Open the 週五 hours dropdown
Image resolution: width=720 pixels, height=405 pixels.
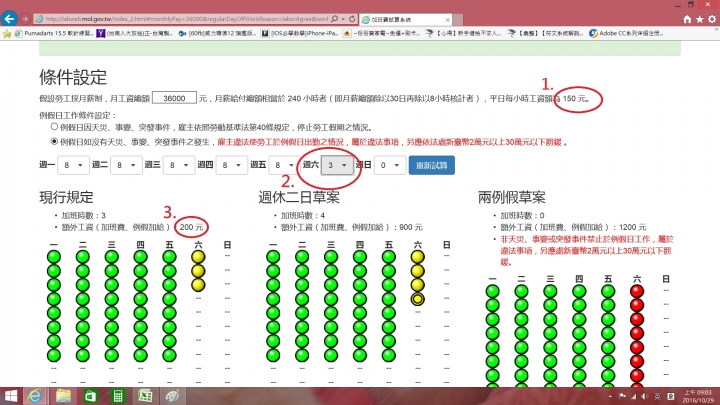[x=284, y=165]
